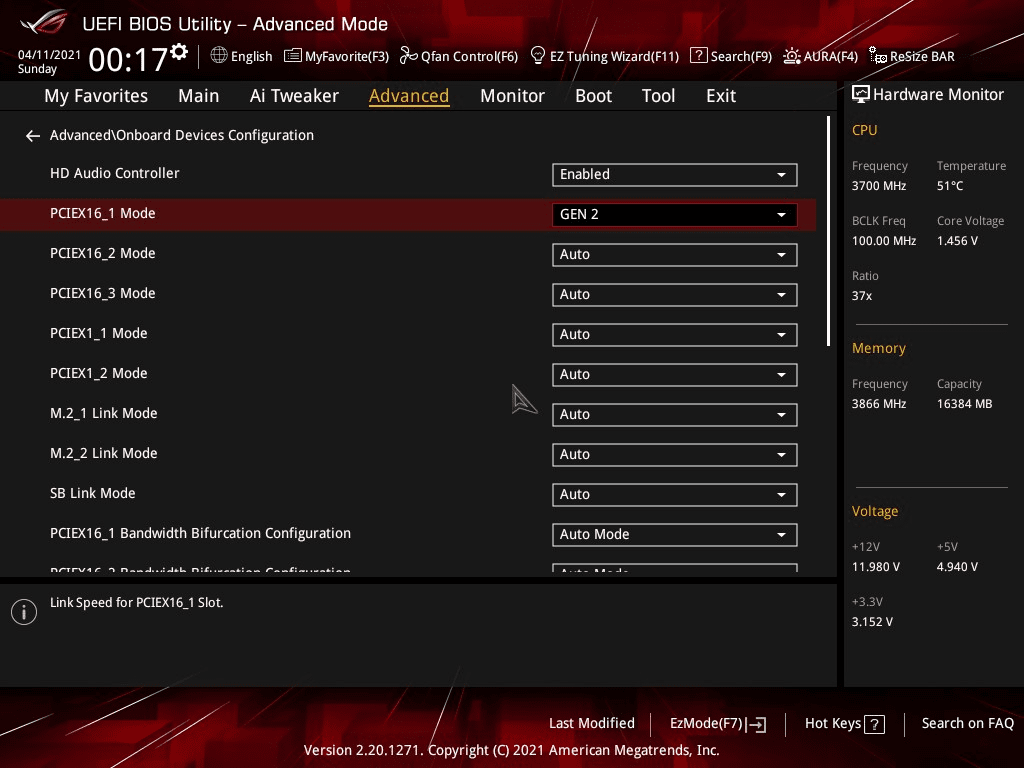Click the info icon beside help text
1024x768 pixels.
tap(24, 612)
